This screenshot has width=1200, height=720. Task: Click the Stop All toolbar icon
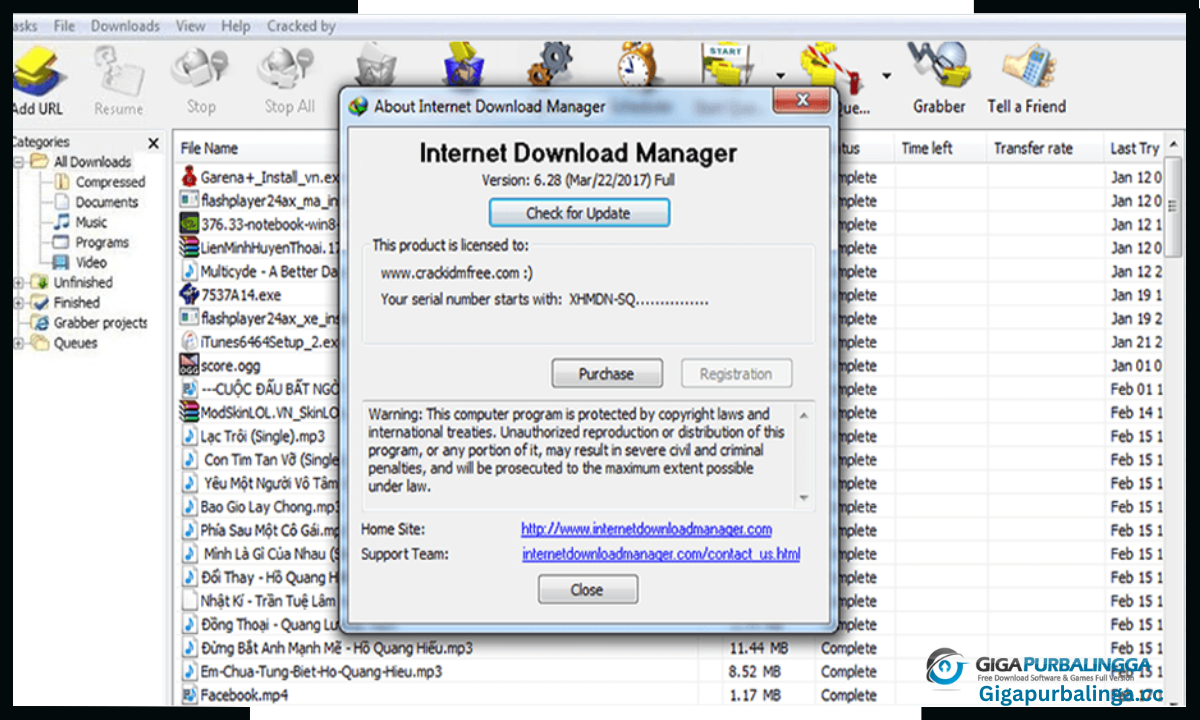[x=288, y=70]
